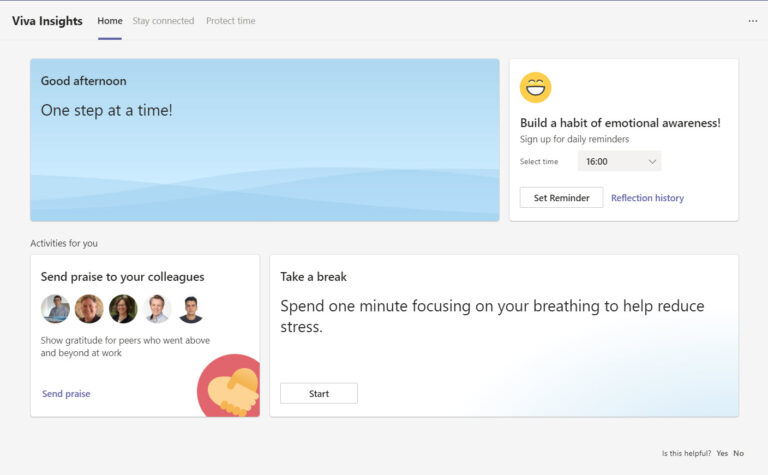Click Send praise to your colleagues heading
This screenshot has width=768, height=475.
point(122,277)
